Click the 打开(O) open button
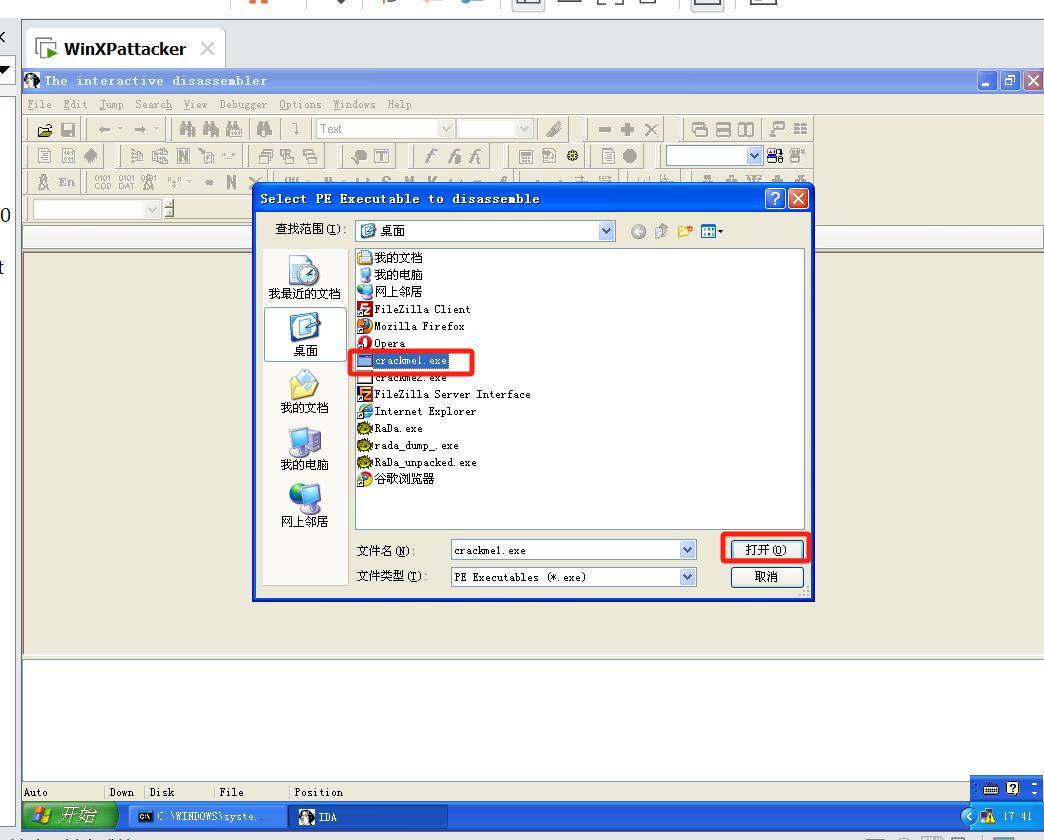The image size is (1044, 840). point(766,550)
